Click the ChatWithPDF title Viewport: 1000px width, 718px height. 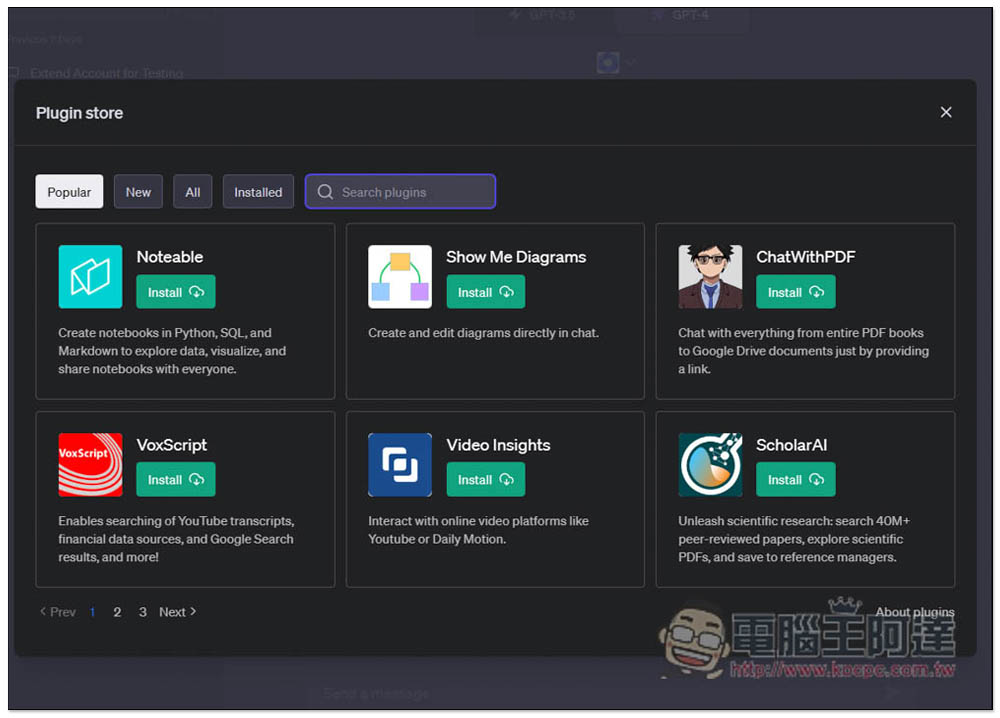(805, 257)
